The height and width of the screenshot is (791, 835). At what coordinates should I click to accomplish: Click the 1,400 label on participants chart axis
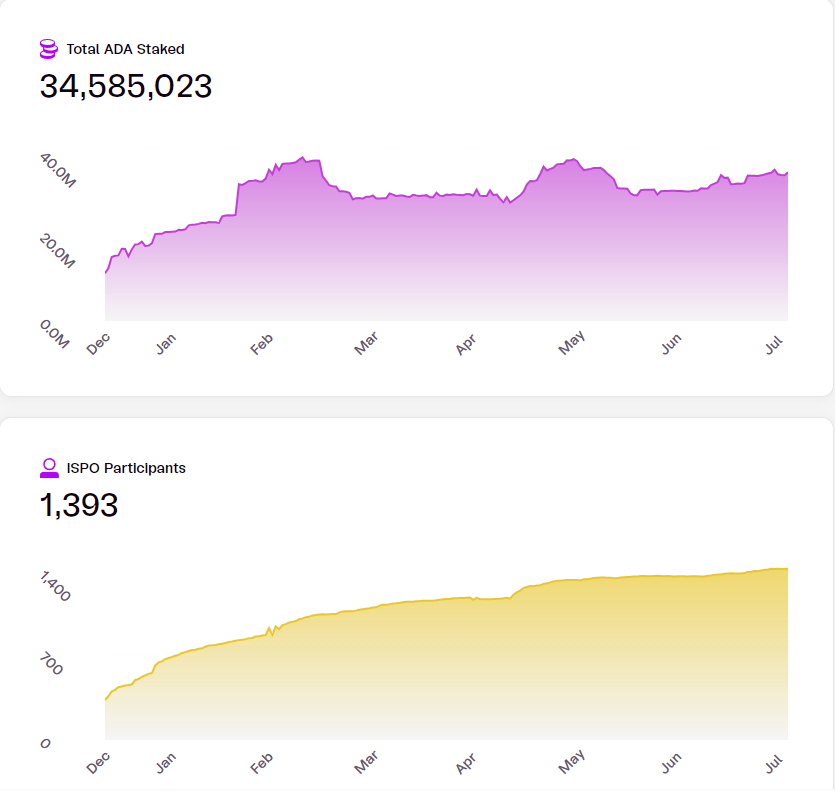click(55, 587)
